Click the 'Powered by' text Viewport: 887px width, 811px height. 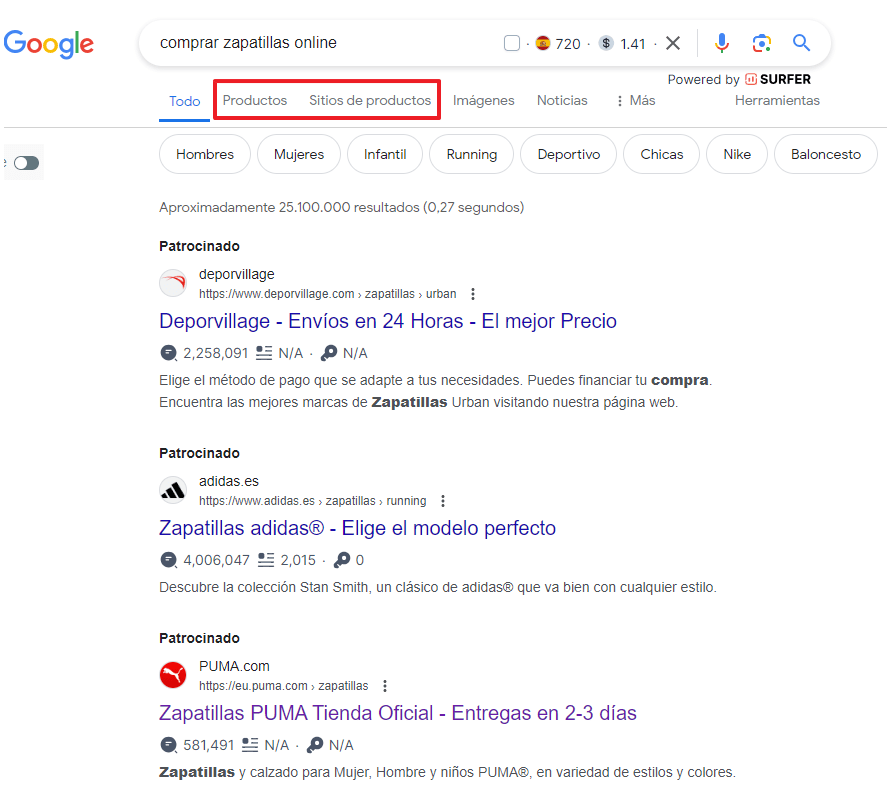[704, 80]
